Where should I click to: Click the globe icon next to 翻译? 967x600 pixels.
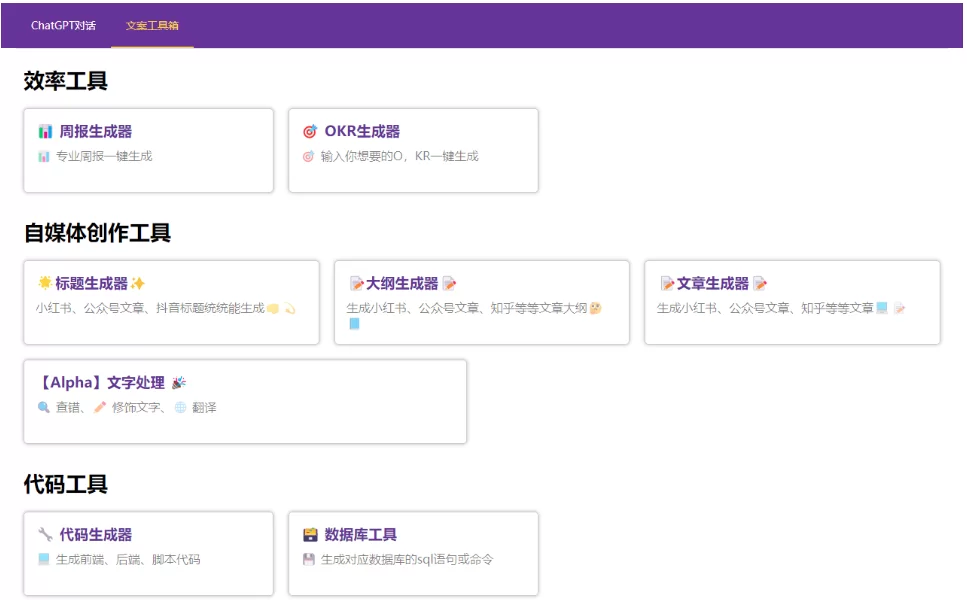click(x=180, y=408)
